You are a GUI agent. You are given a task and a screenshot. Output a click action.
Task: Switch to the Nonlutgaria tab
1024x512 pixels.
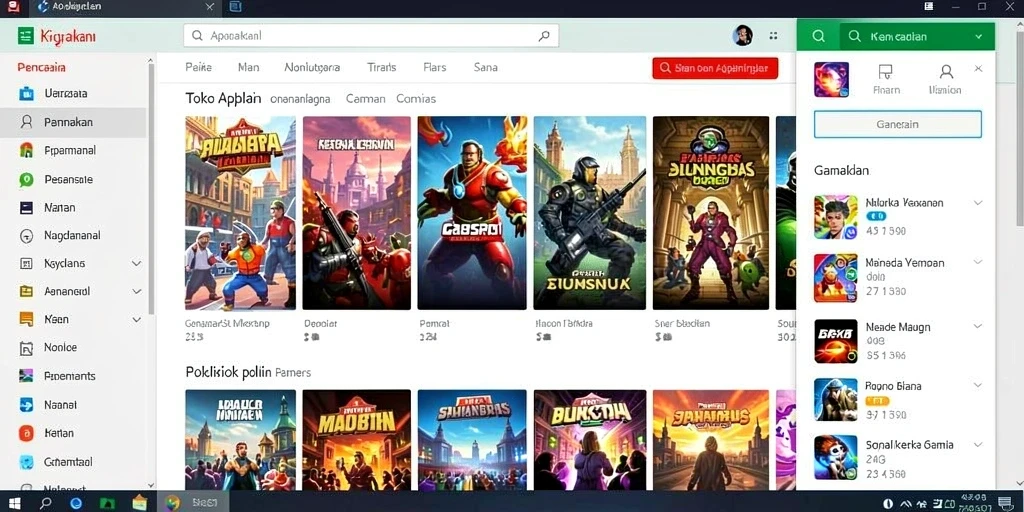pyautogui.click(x=312, y=67)
